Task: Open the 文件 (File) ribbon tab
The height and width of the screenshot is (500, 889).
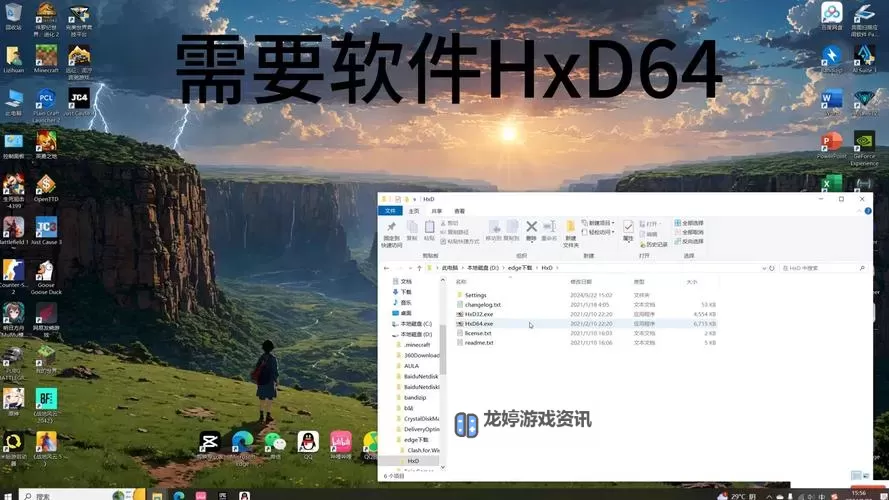Action: click(391, 211)
